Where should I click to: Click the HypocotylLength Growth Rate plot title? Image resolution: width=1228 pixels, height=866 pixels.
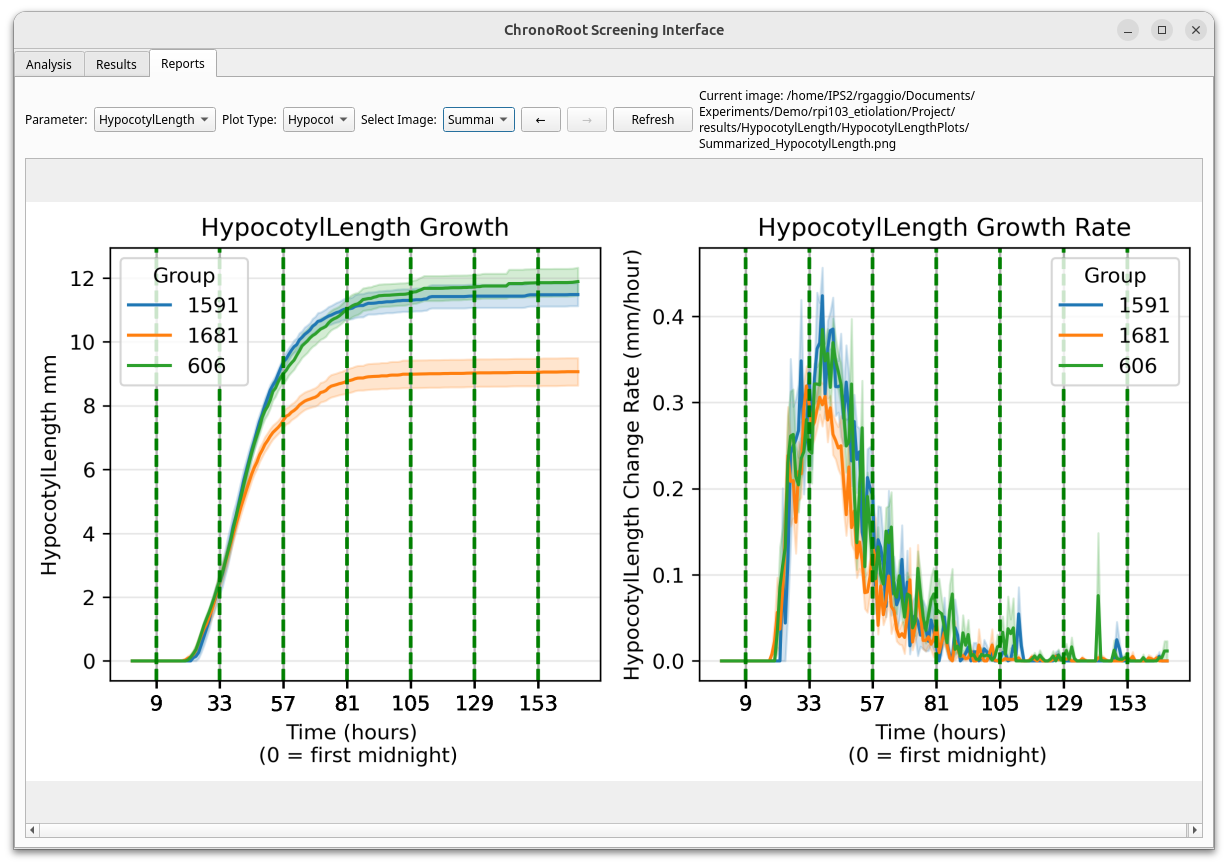click(944, 228)
